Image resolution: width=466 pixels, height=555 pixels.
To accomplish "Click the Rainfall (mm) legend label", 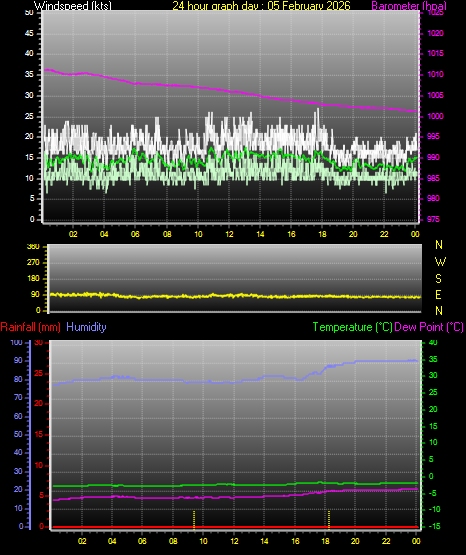I will tap(30, 327).
